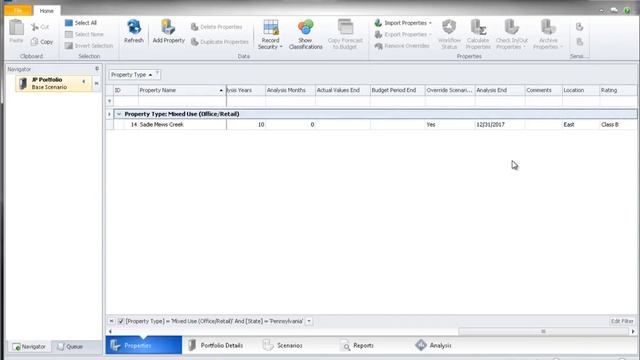The width and height of the screenshot is (640, 360).
Task: Click Budget Period End column header
Action: click(x=398, y=90)
